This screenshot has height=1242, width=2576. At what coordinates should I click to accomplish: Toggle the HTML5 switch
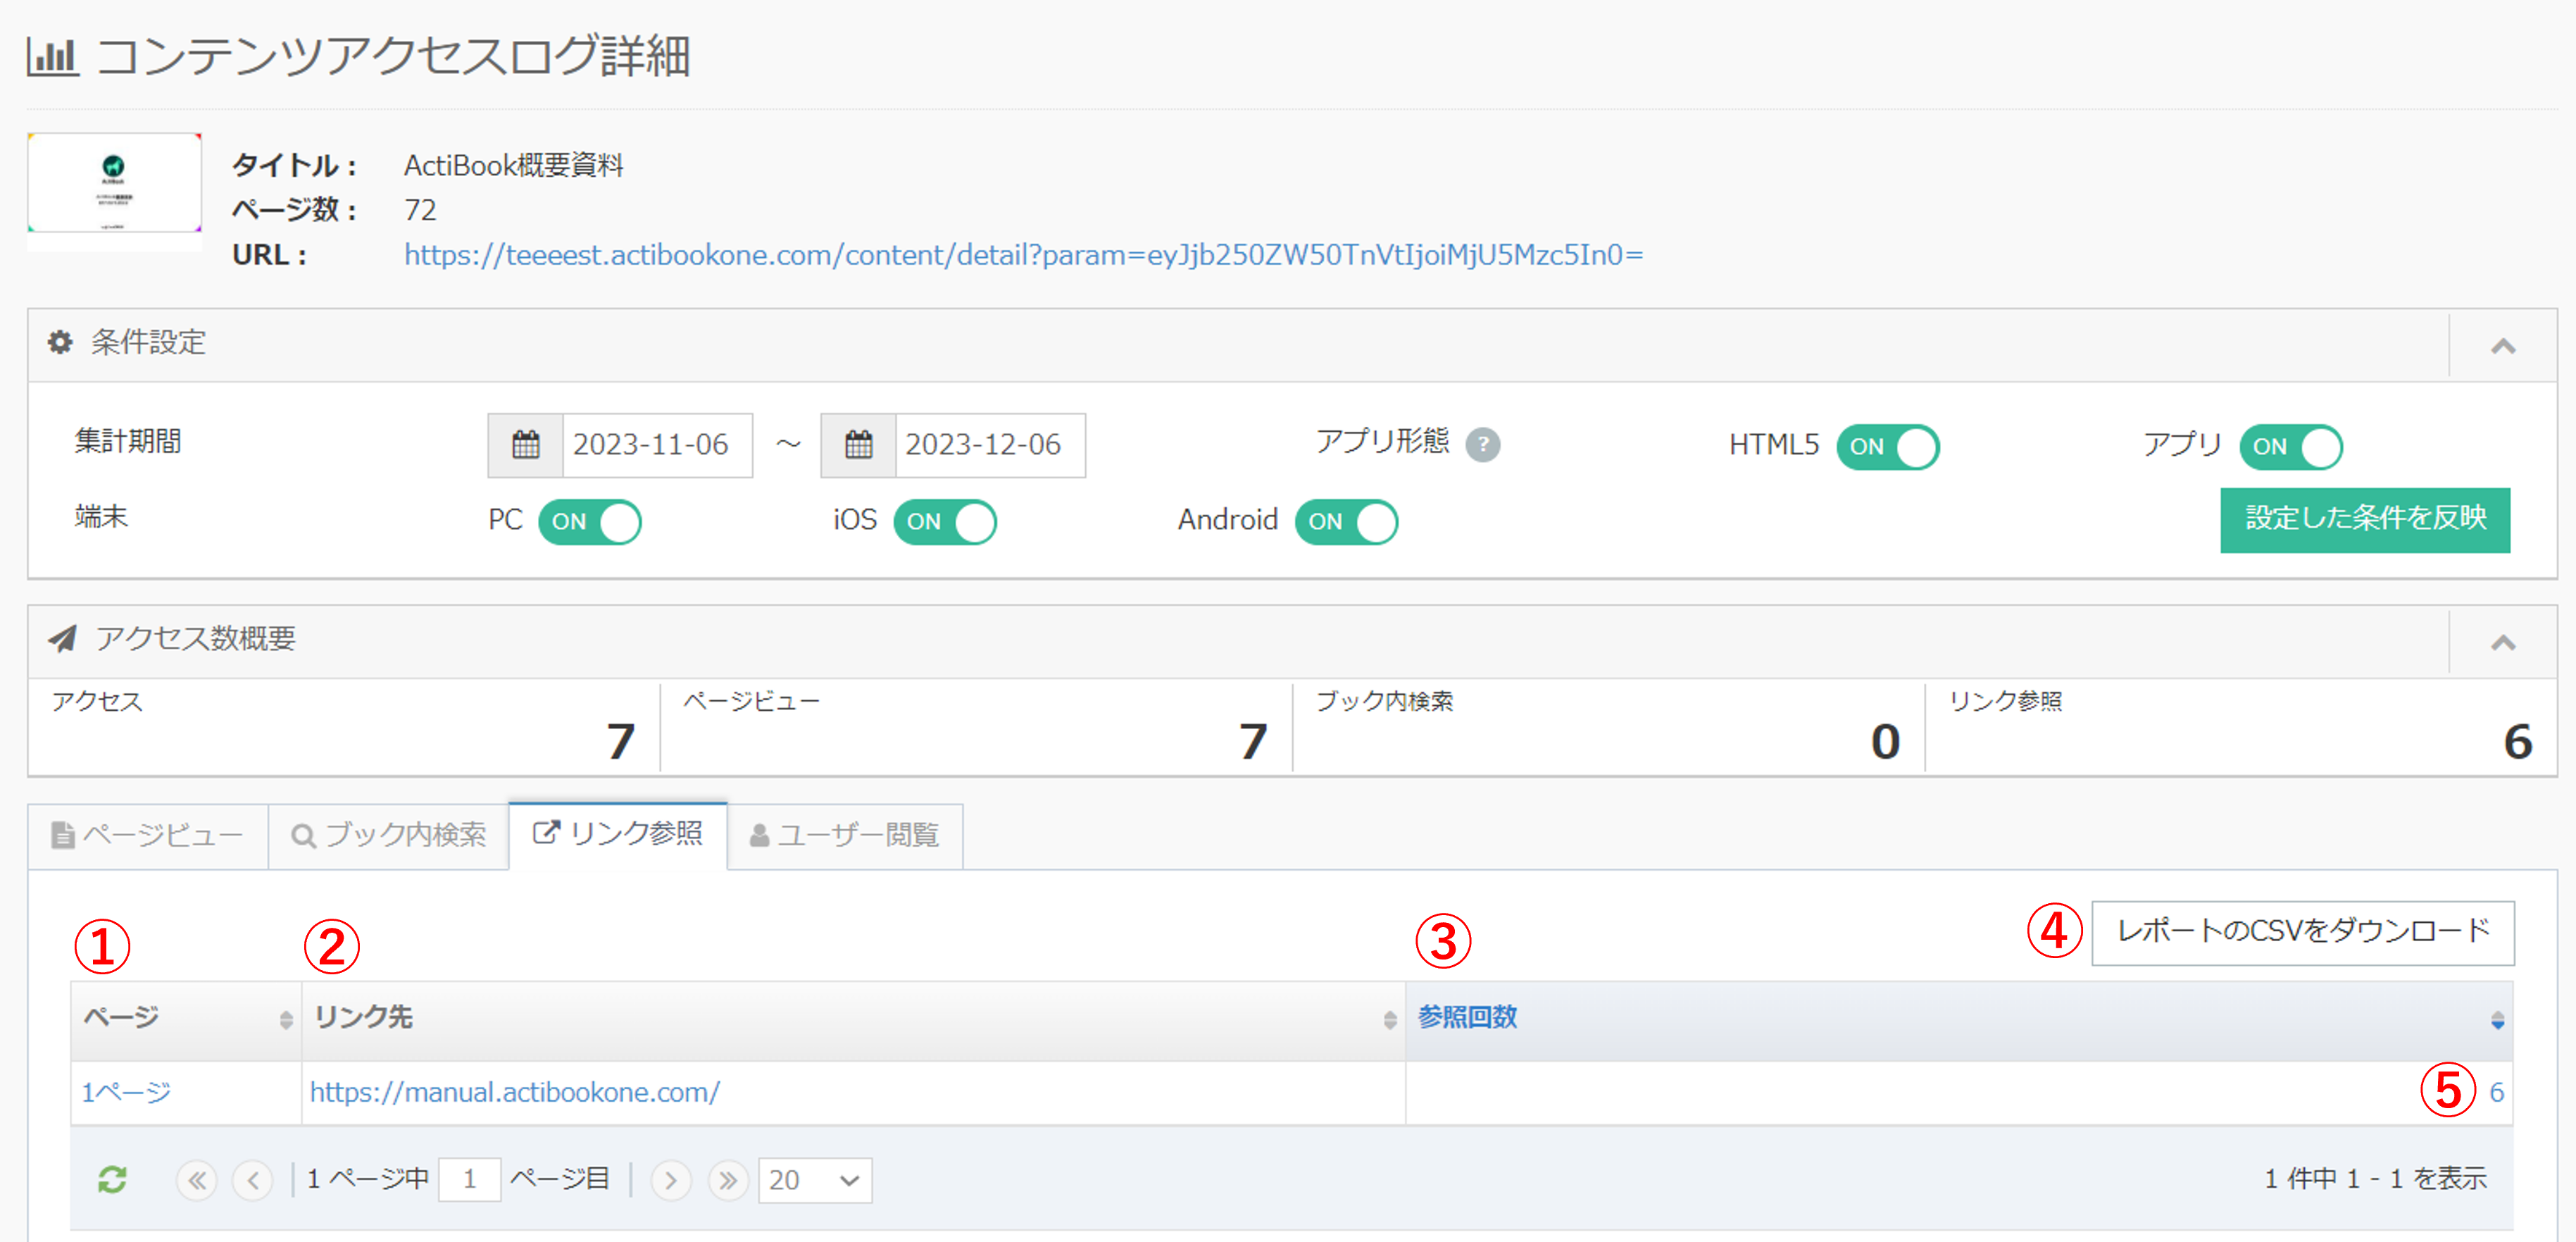[1887, 446]
